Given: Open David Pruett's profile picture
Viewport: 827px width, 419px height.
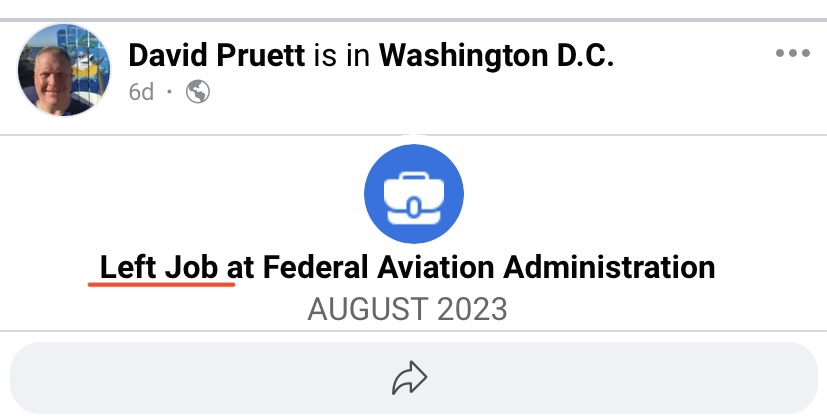Looking at the screenshot, I should tap(64, 69).
